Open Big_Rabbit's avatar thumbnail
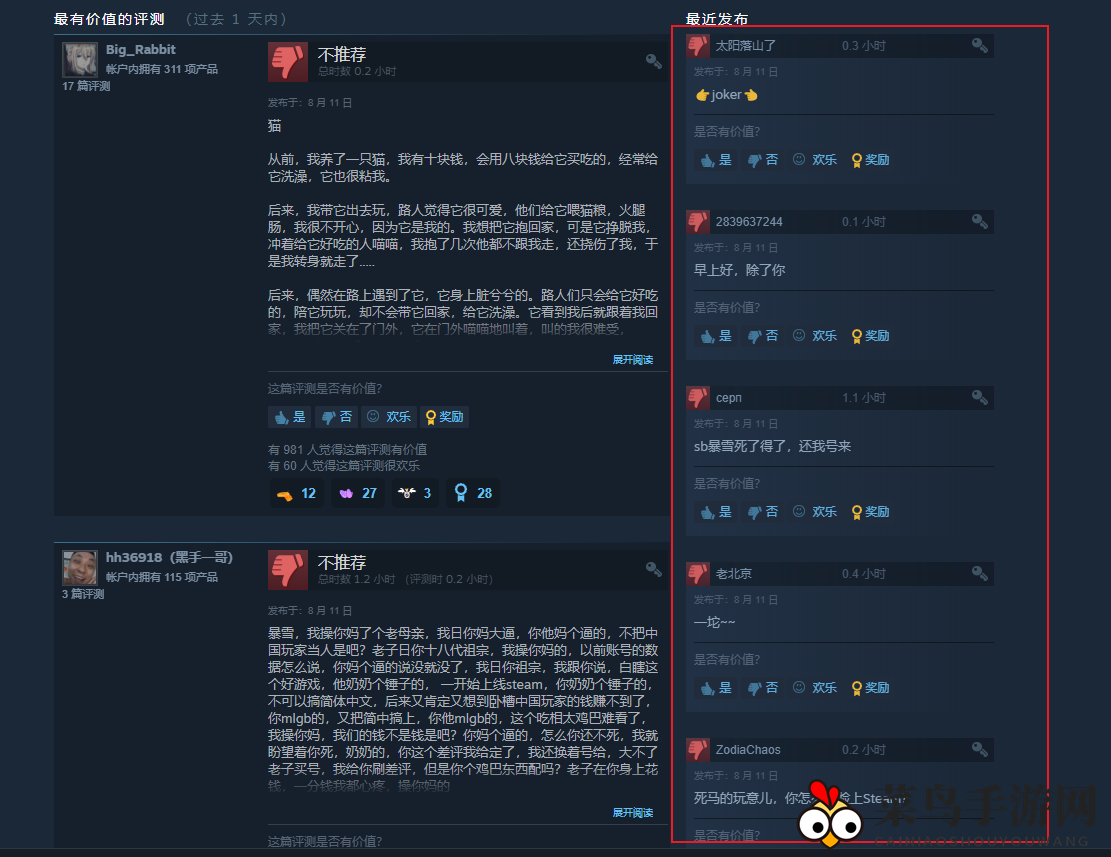 coord(79,59)
